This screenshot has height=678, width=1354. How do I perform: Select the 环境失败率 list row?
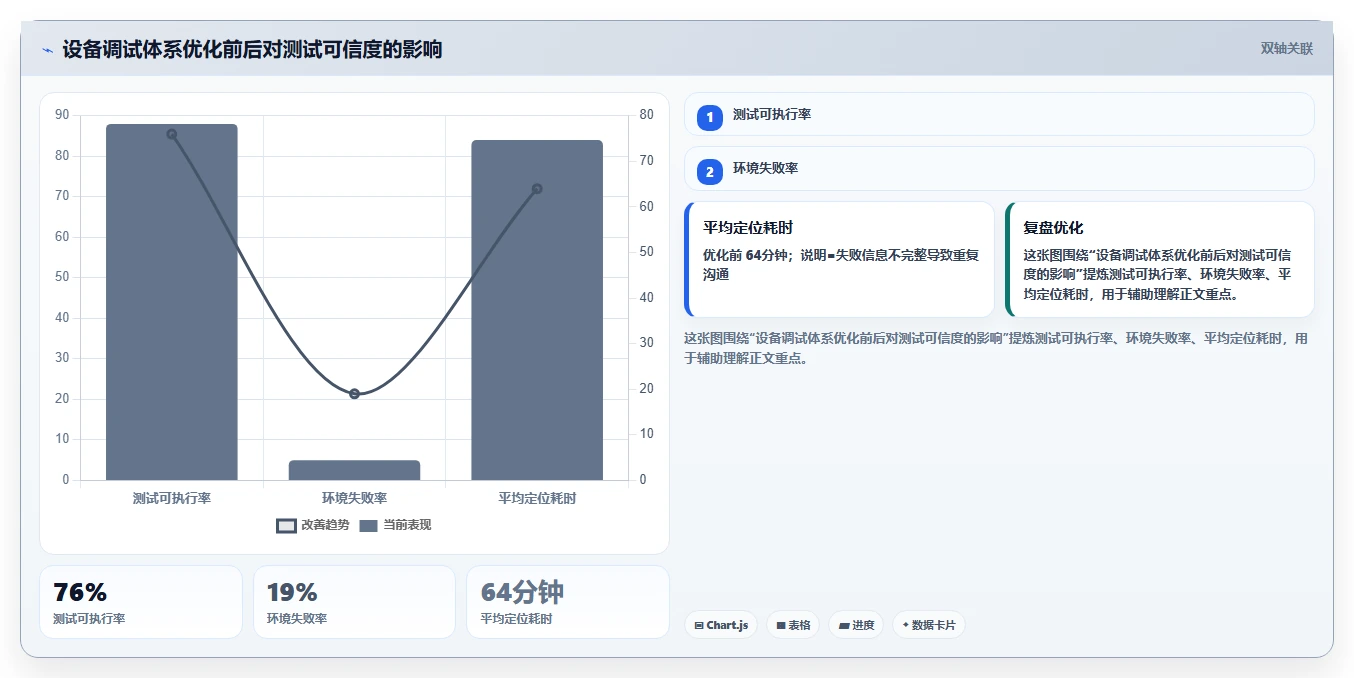[999, 168]
